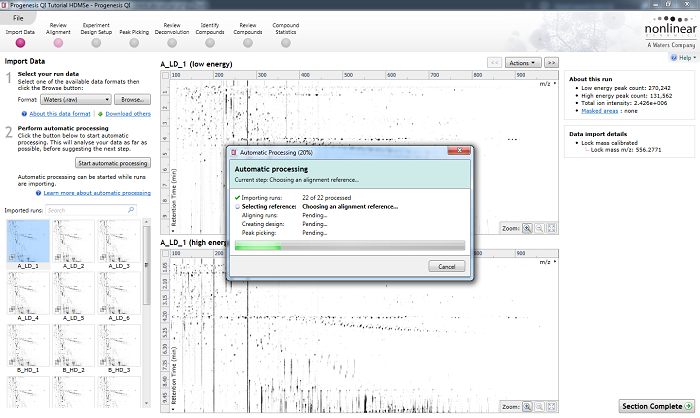Click the high energy plot corner box
Screen dimensions: 700x418
pyautogui.click(x=165, y=253)
